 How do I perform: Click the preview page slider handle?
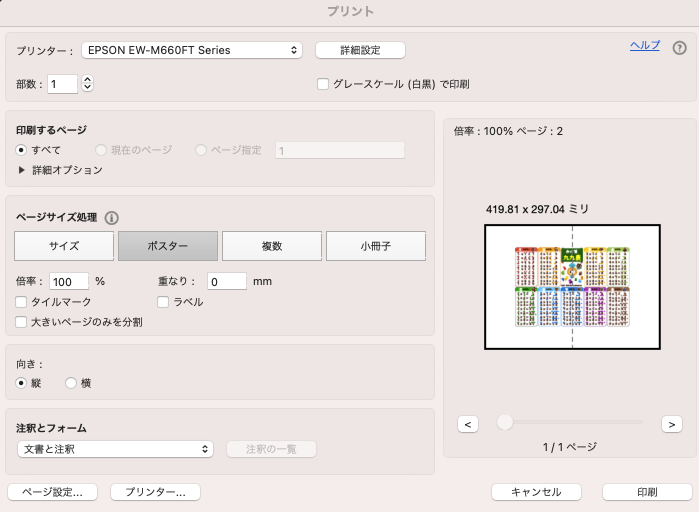coord(505,423)
